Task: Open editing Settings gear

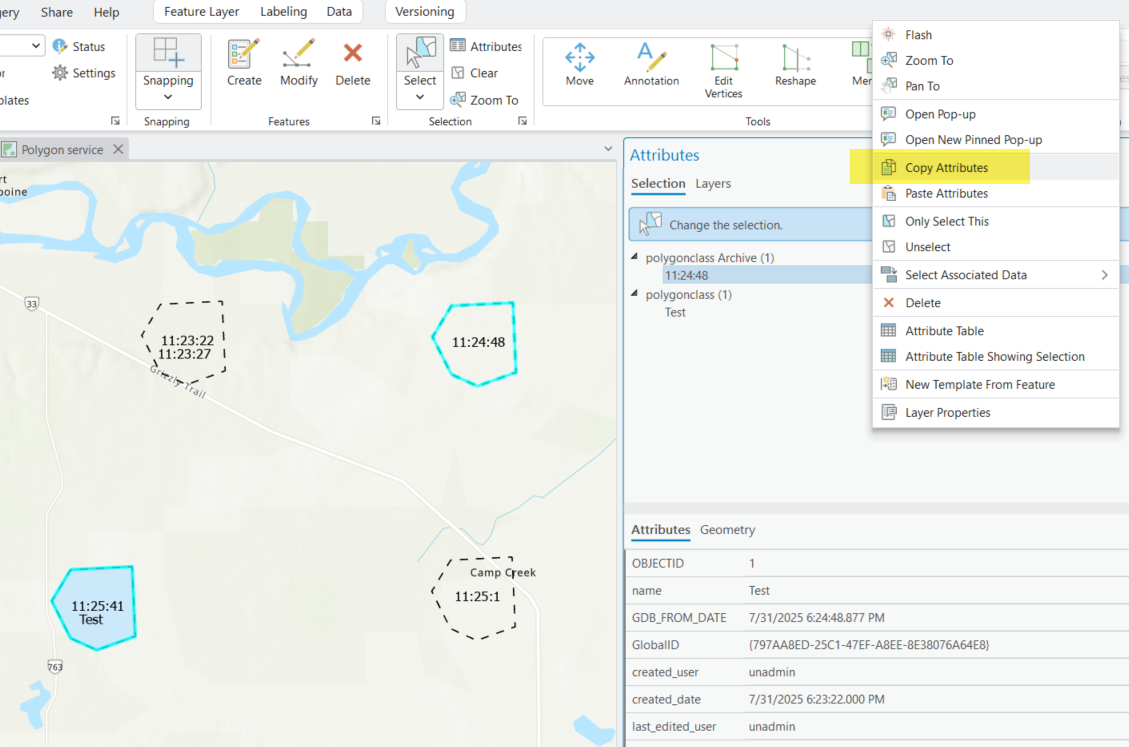Action: click(x=84, y=73)
